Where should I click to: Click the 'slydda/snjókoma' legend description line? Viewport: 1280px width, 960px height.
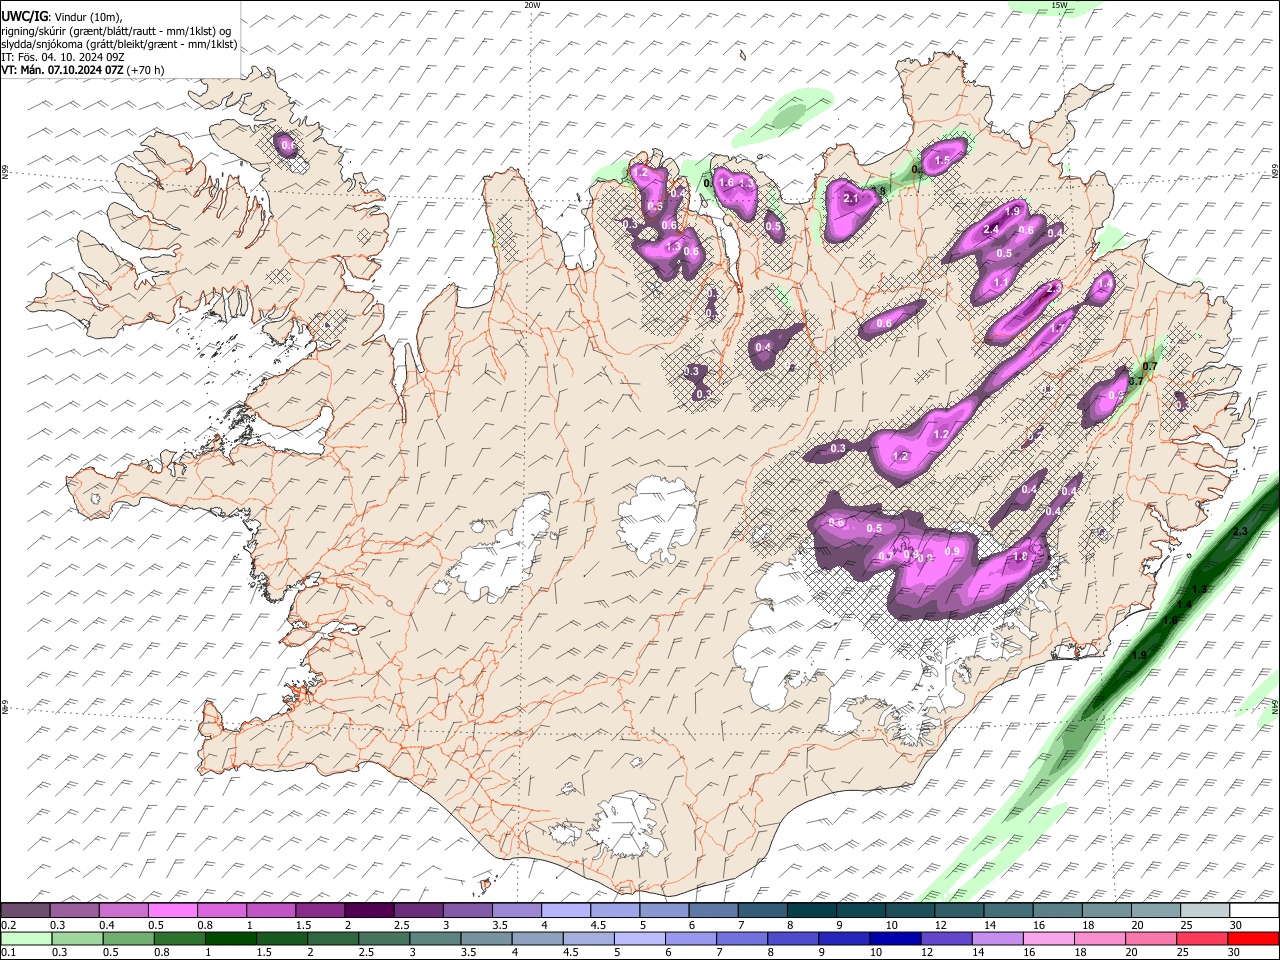click(x=119, y=44)
